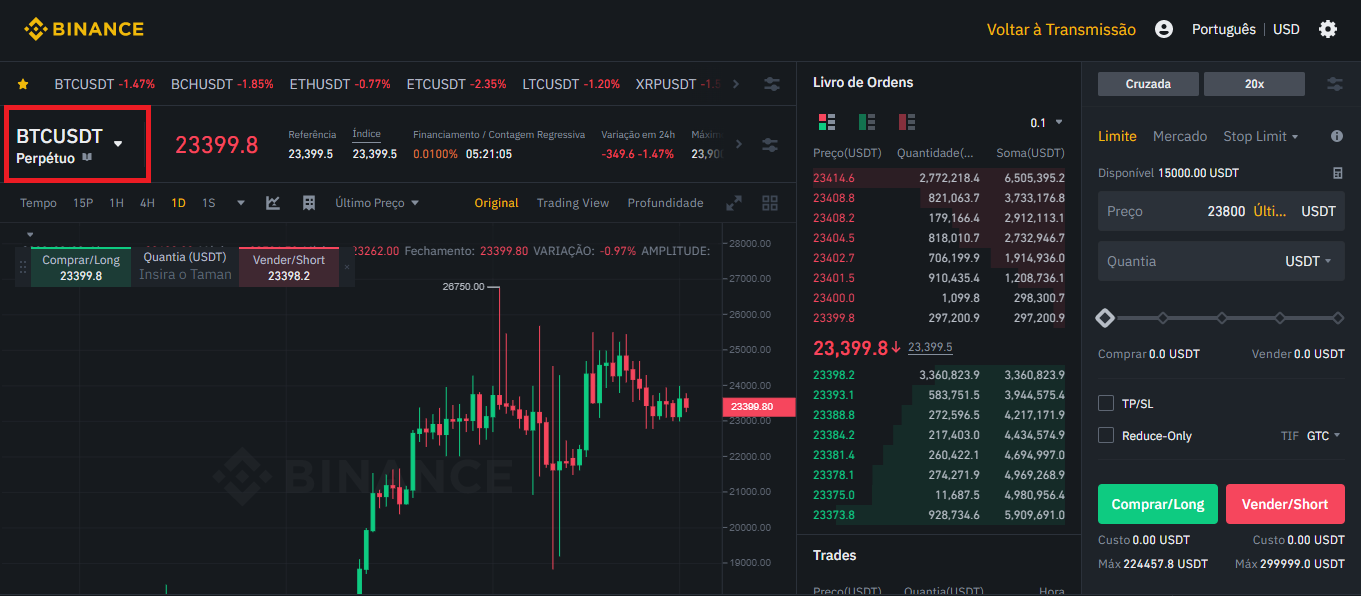The image size is (1361, 596).
Task: Click the ticker list right arrow
Action: point(736,84)
